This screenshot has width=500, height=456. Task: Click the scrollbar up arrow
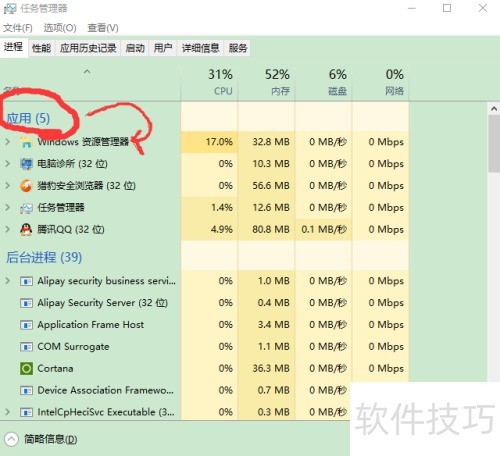pos(494,109)
